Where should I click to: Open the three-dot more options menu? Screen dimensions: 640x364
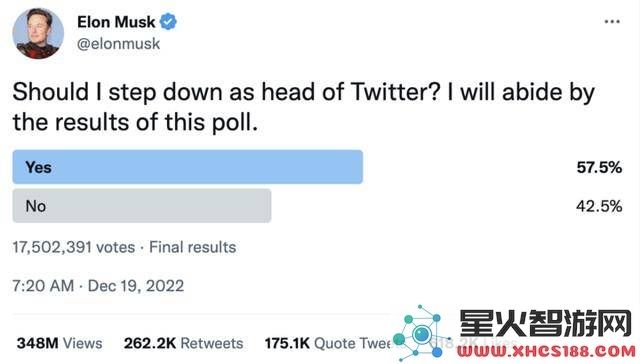point(612,22)
